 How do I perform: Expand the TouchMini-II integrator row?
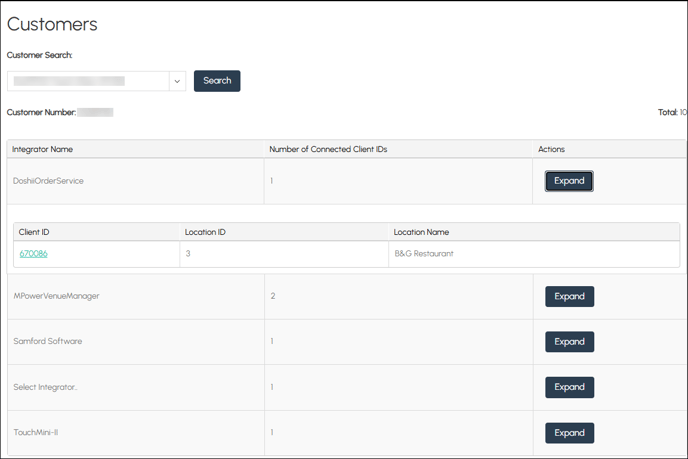(569, 433)
